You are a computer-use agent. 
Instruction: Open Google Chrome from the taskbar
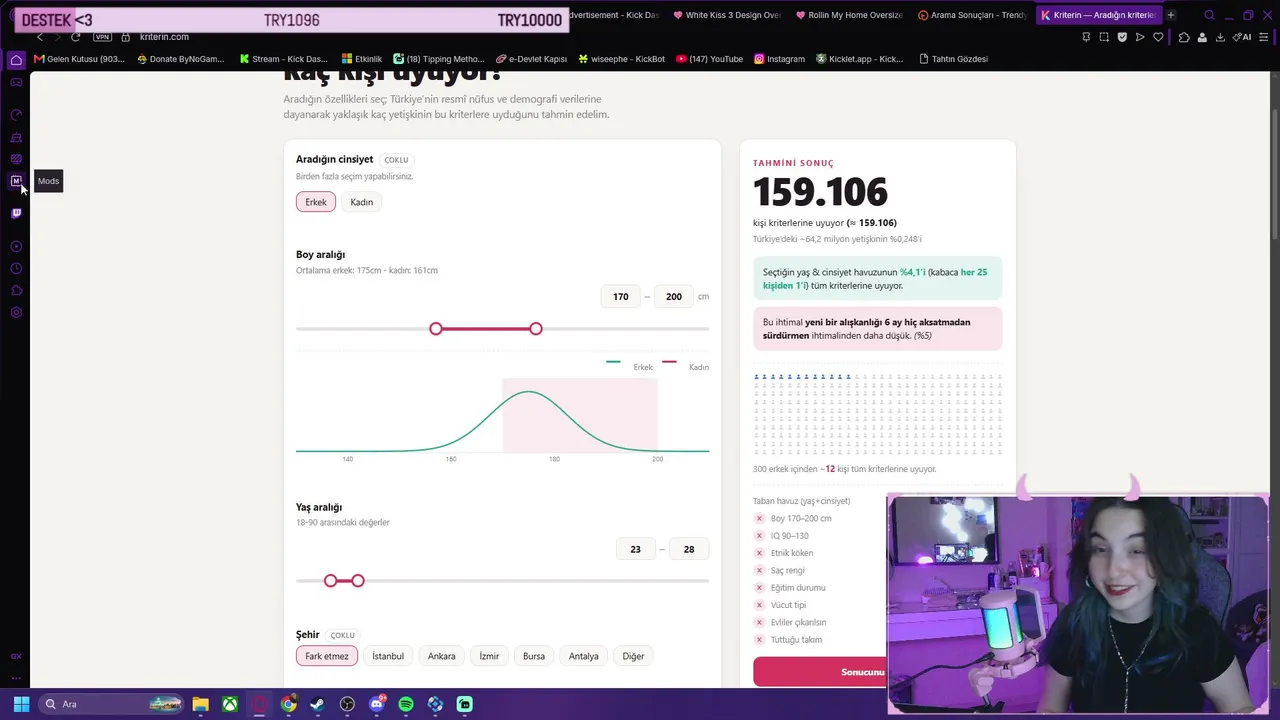(288, 704)
